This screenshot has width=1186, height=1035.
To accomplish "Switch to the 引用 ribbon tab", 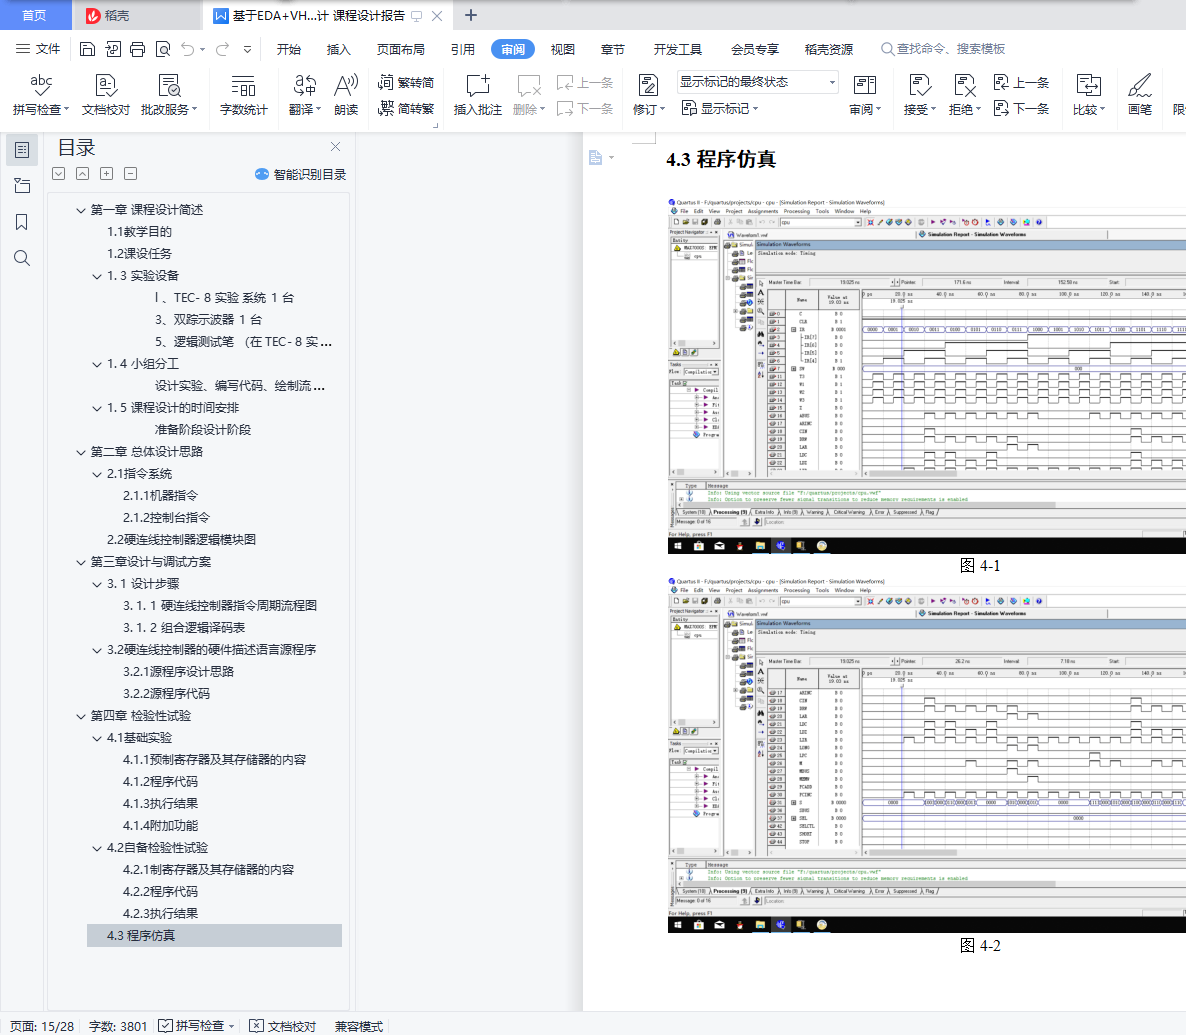I will pyautogui.click(x=463, y=49).
